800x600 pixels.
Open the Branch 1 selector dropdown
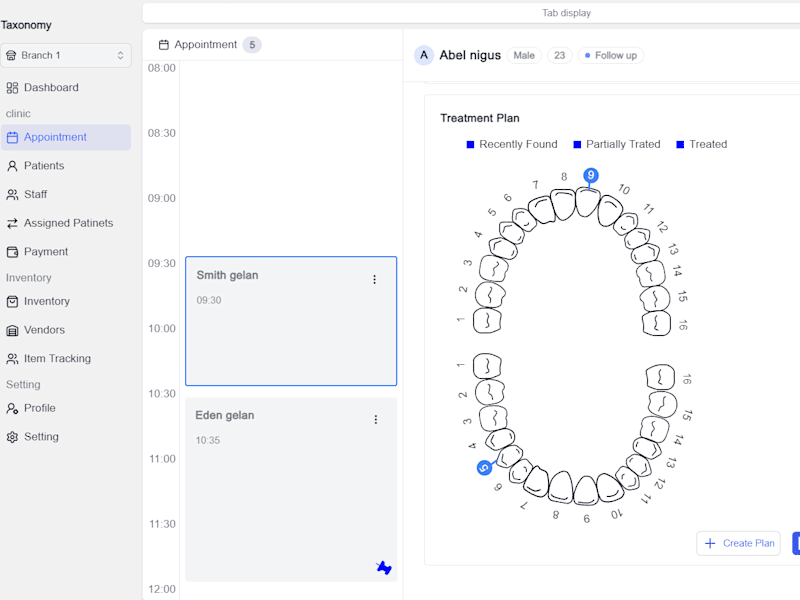coord(66,55)
